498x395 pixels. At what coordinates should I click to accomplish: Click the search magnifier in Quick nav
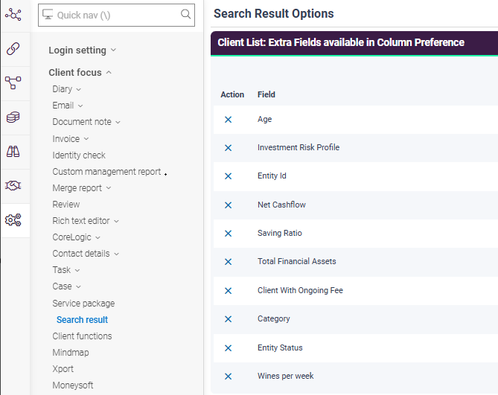(186, 14)
